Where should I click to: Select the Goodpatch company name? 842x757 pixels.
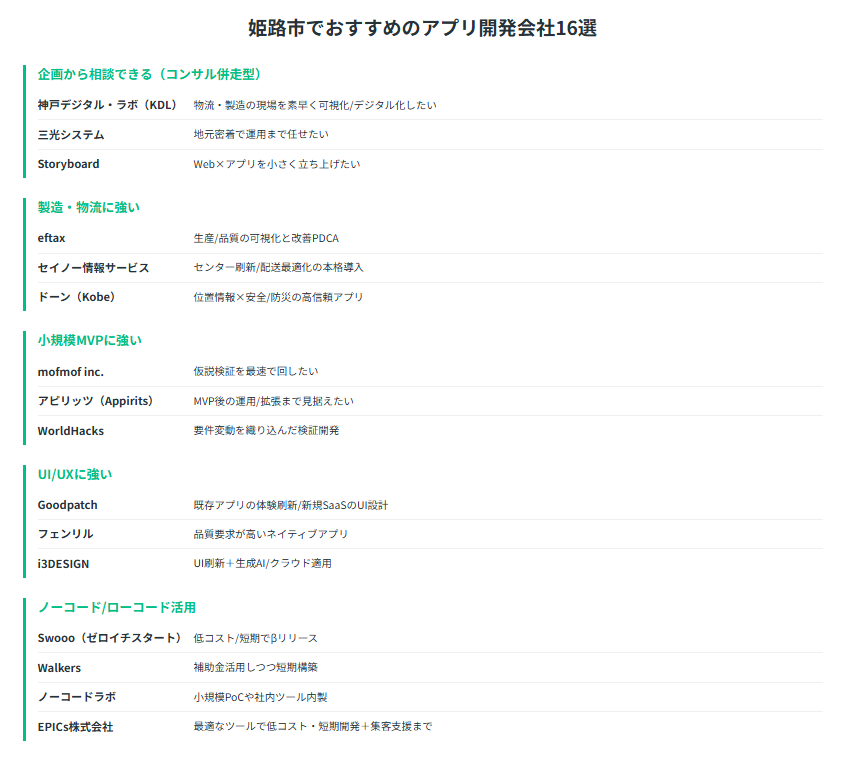click(x=68, y=505)
